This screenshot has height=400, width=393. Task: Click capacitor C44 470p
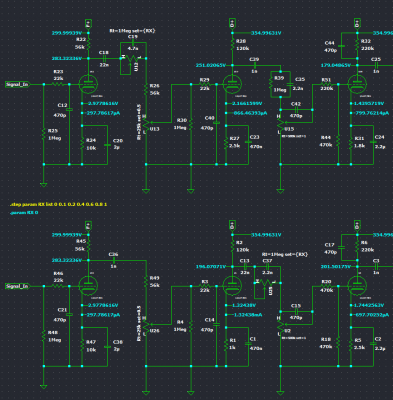tap(341, 46)
